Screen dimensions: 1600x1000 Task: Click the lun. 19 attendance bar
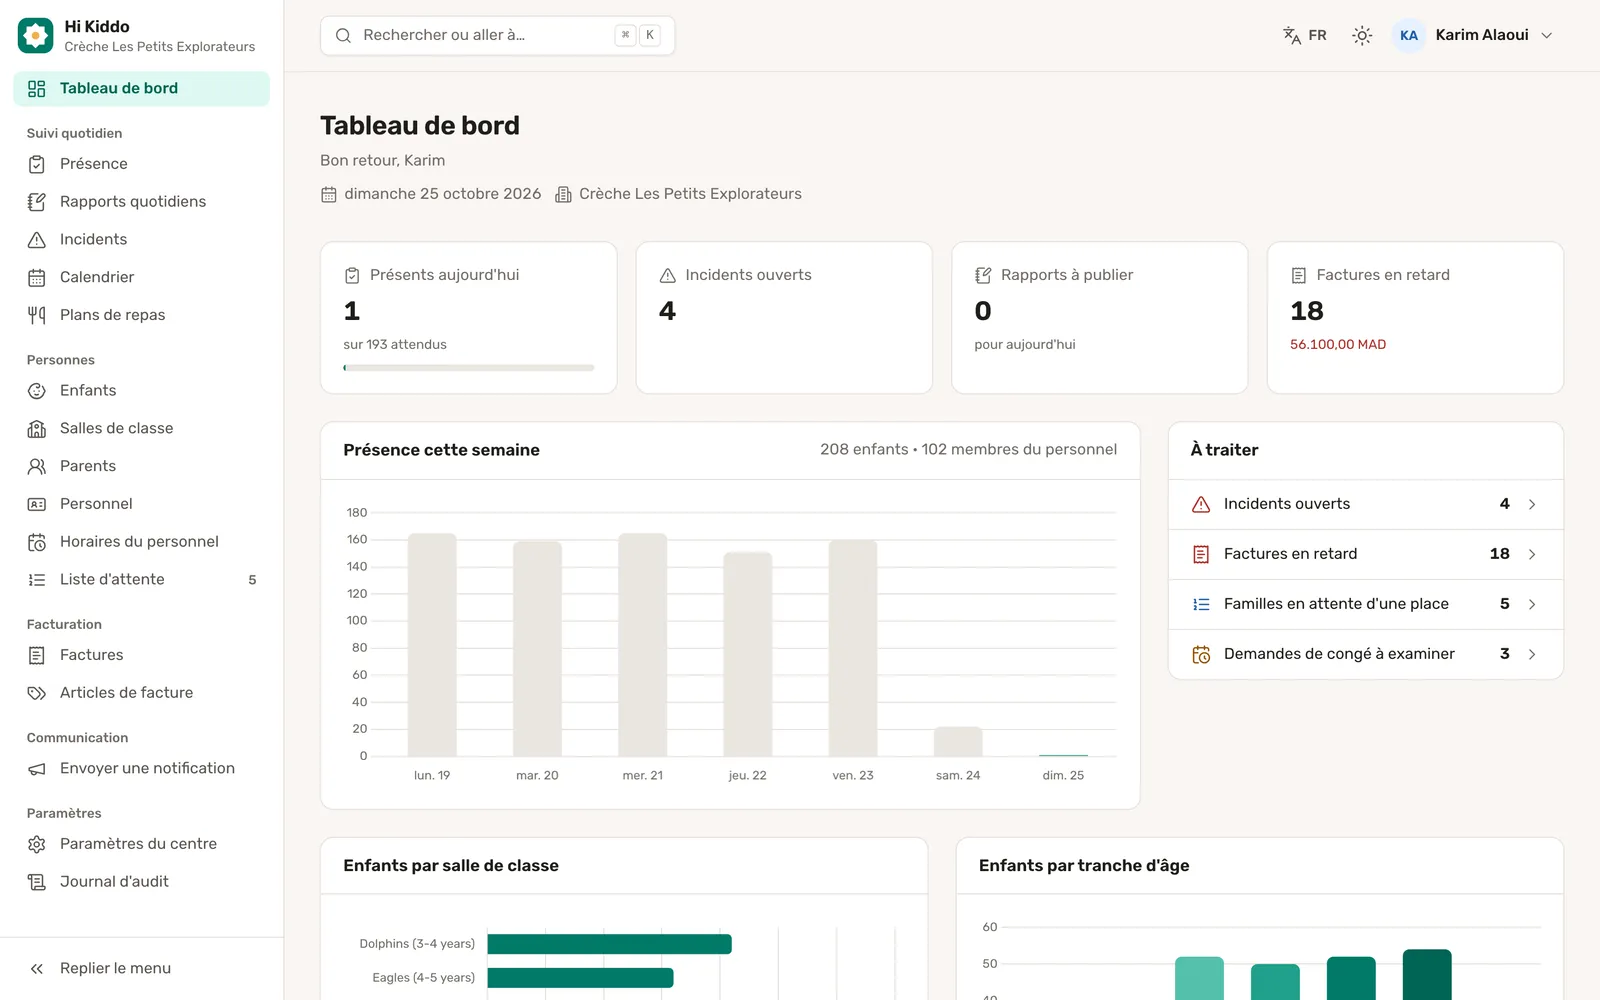(432, 645)
